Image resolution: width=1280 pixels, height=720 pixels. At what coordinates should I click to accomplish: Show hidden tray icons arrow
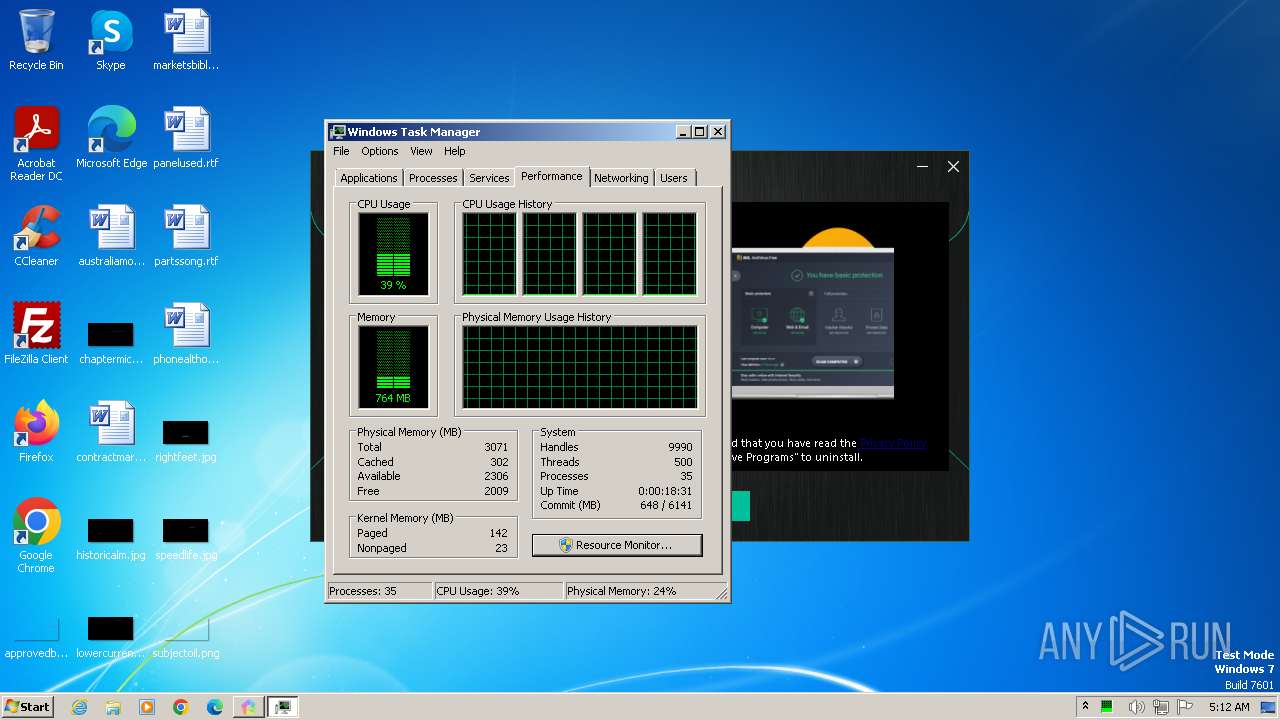pyautogui.click(x=1085, y=707)
